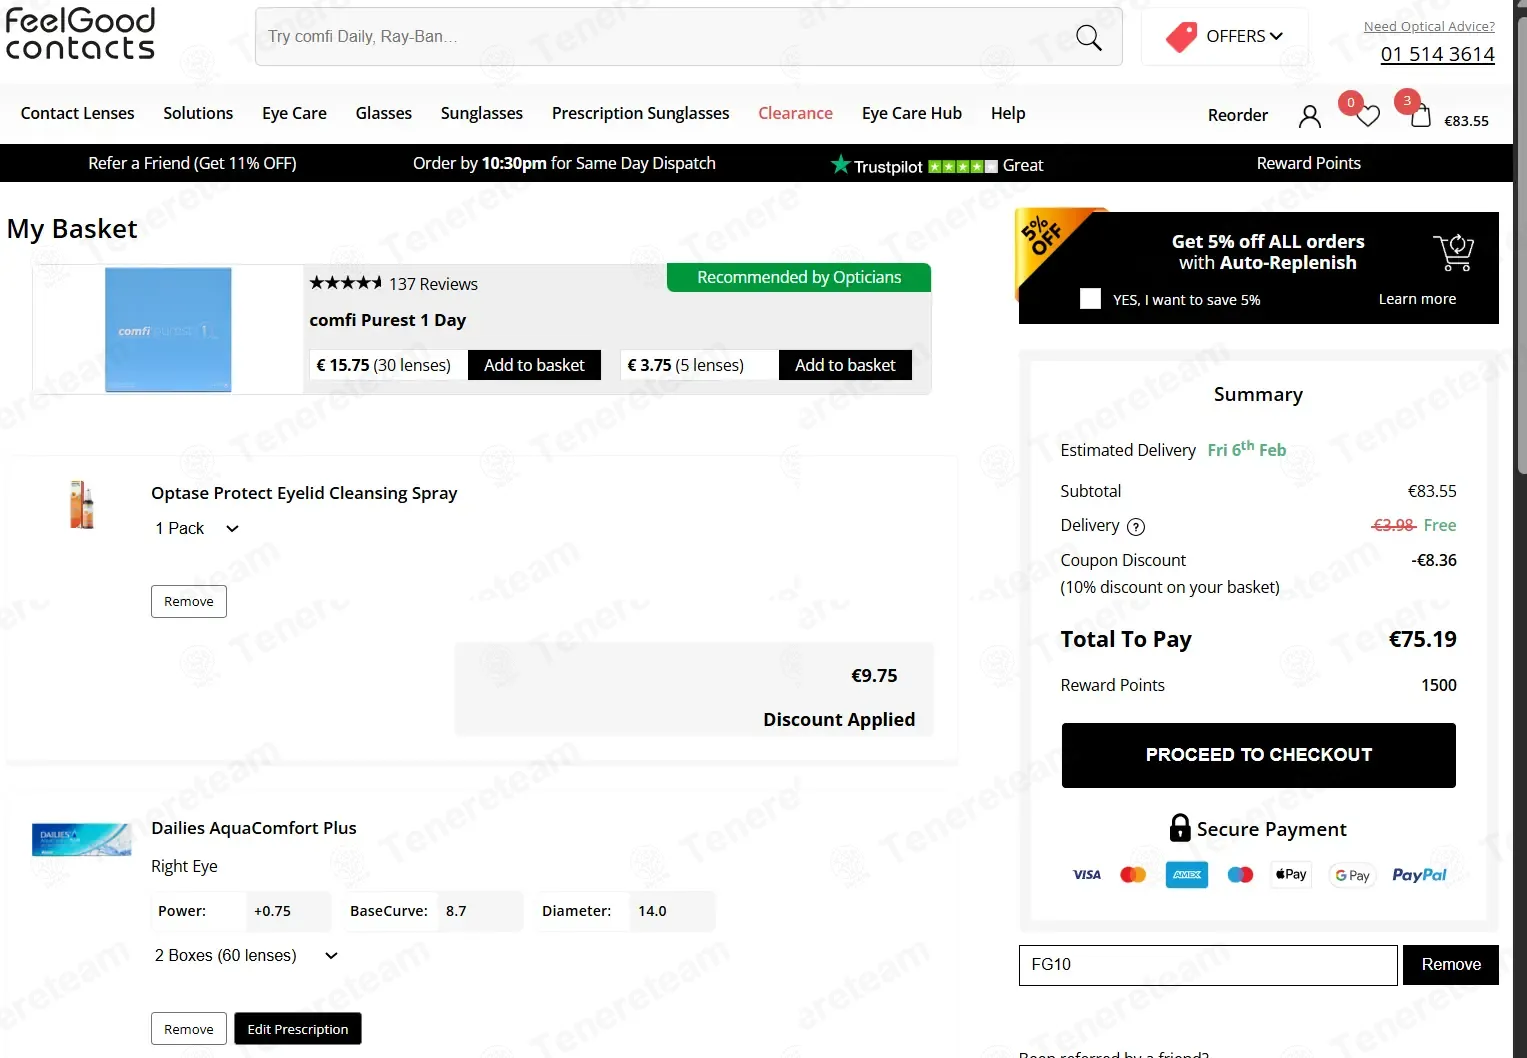Viewport: 1527px width, 1058px height.
Task: Click Learn more about Auto-Replenish
Action: coord(1417,299)
